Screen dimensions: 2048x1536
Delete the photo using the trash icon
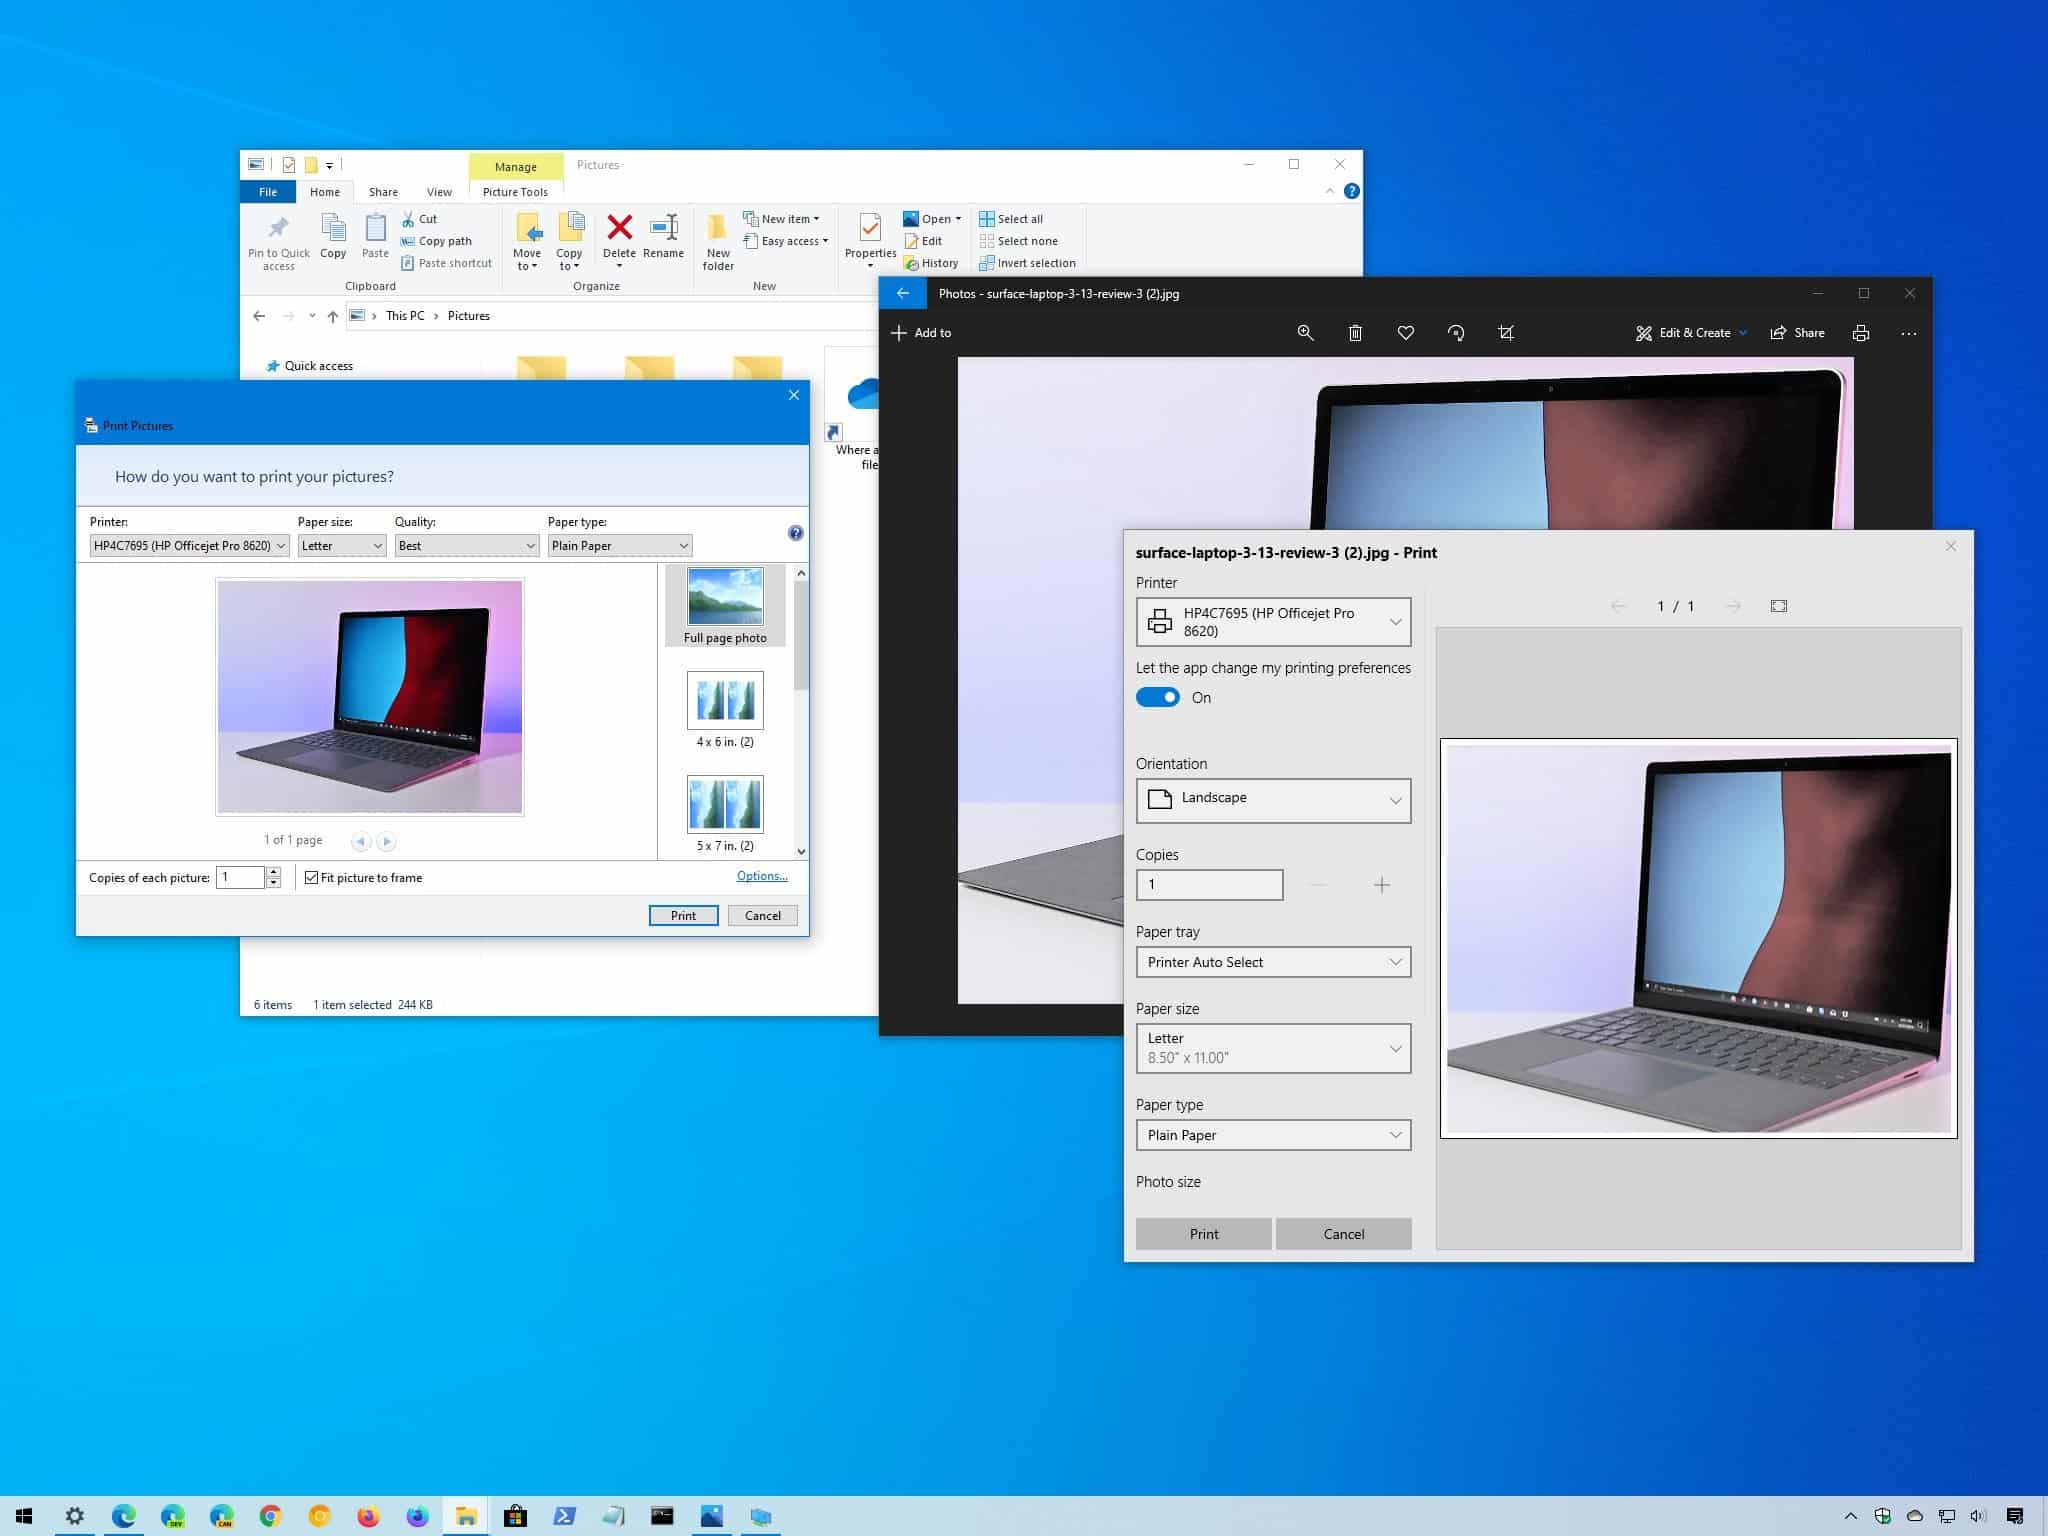(x=1356, y=332)
